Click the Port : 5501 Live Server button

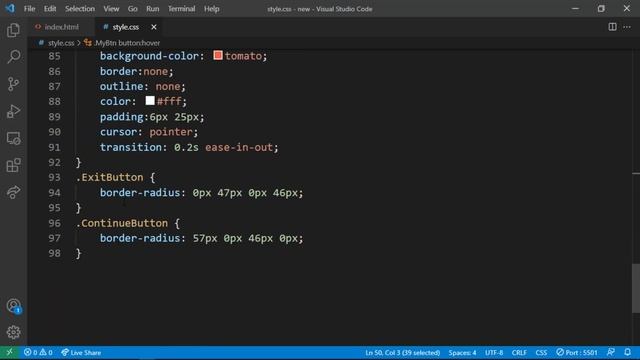tap(577, 352)
